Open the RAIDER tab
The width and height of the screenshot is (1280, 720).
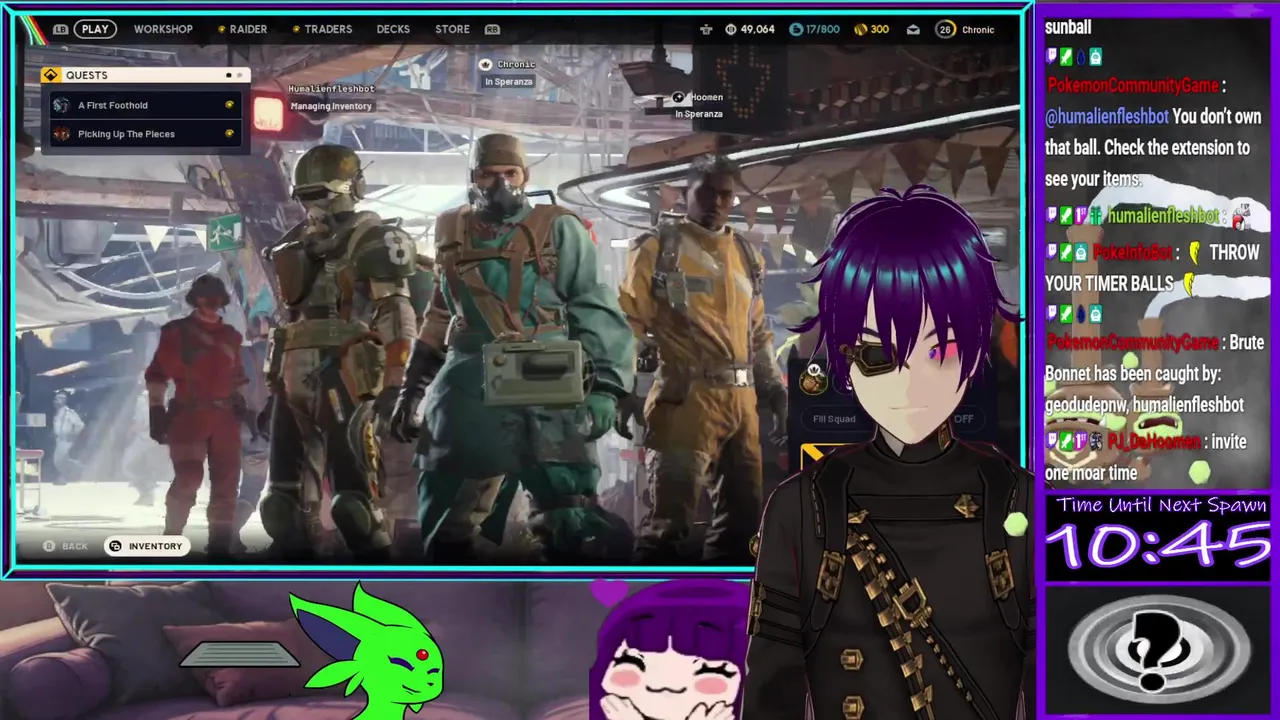tap(248, 29)
